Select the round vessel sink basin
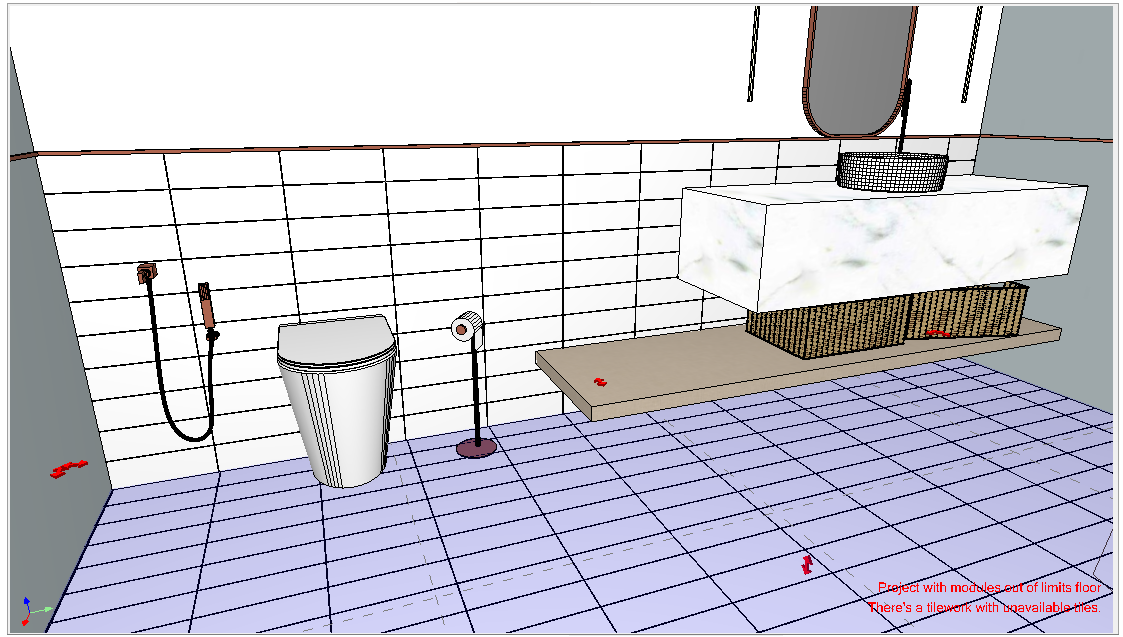Image resolution: width=1123 pixels, height=637 pixels. 892,172
